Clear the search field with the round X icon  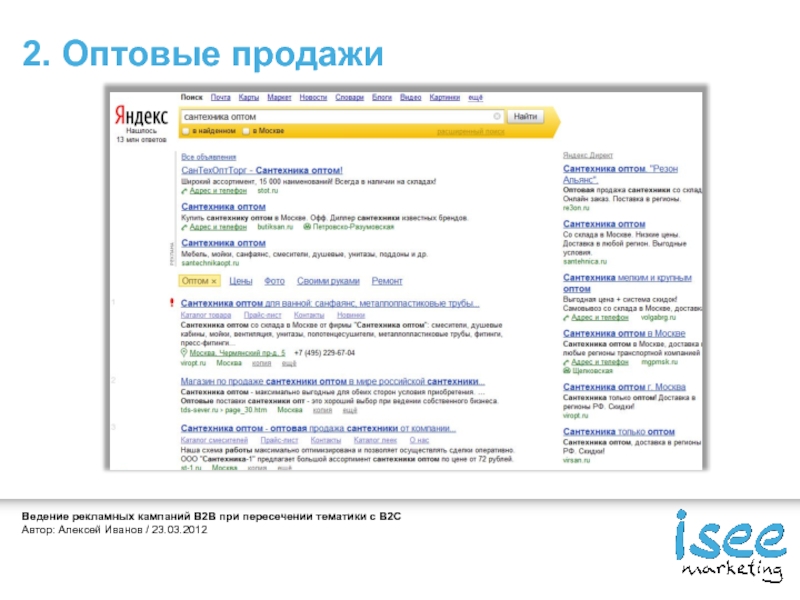(497, 116)
